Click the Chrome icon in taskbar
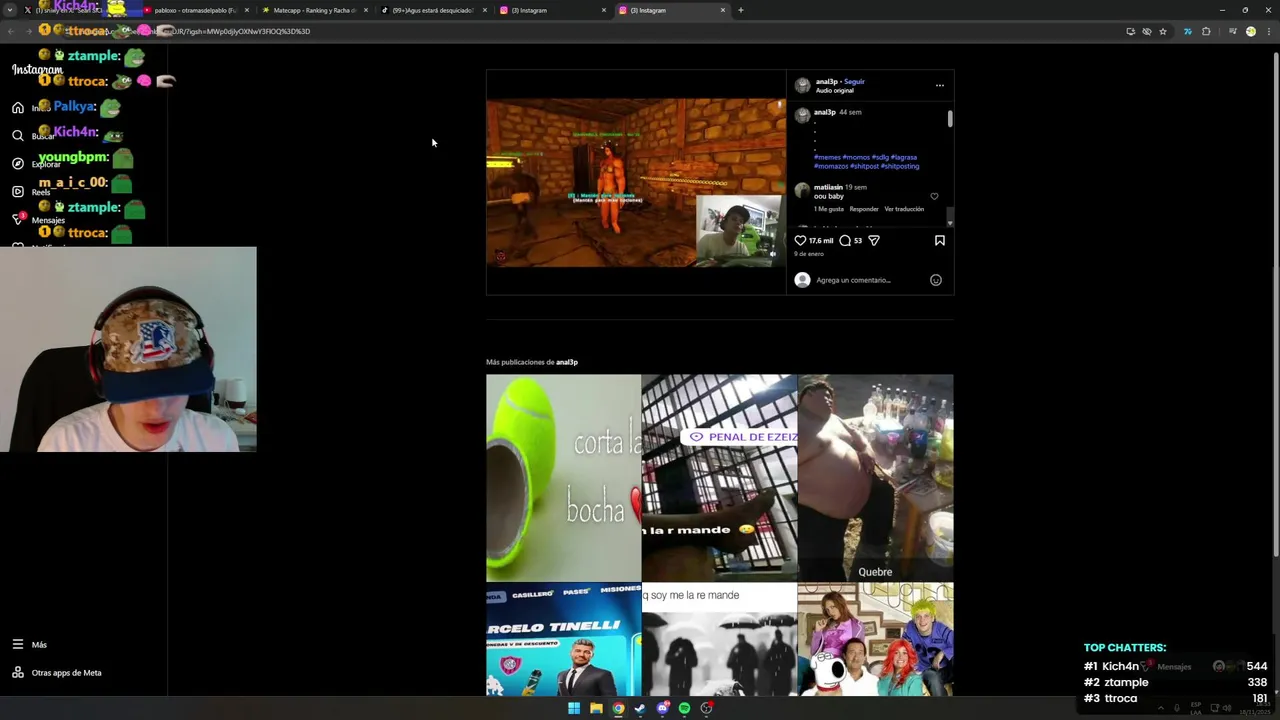This screenshot has height=720, width=1280. (x=618, y=708)
